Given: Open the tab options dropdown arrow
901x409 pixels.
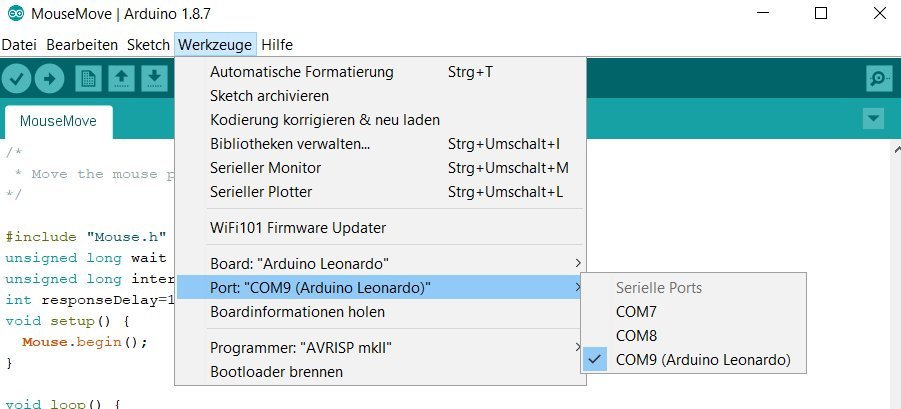Looking at the screenshot, I should 874,119.
